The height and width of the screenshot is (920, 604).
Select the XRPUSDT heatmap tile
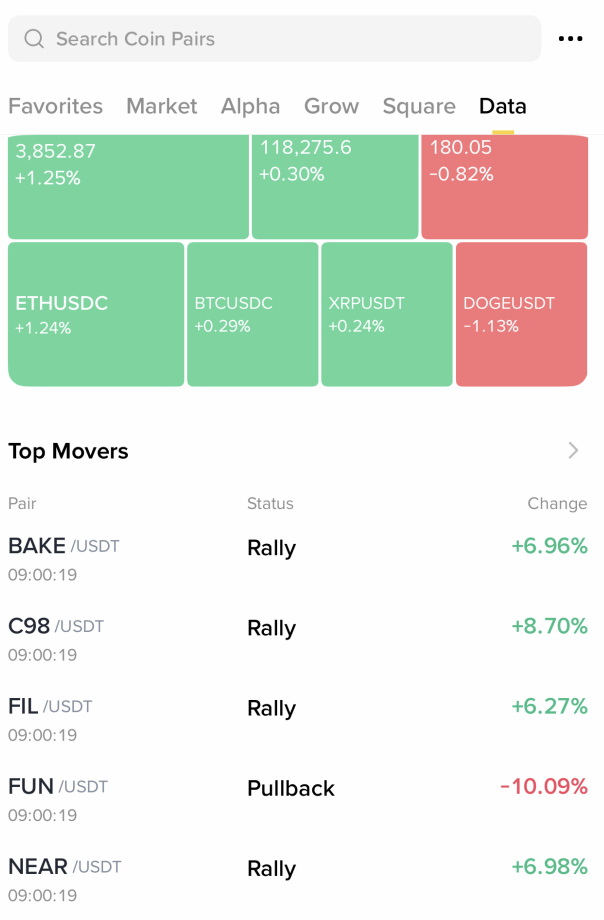[386, 314]
